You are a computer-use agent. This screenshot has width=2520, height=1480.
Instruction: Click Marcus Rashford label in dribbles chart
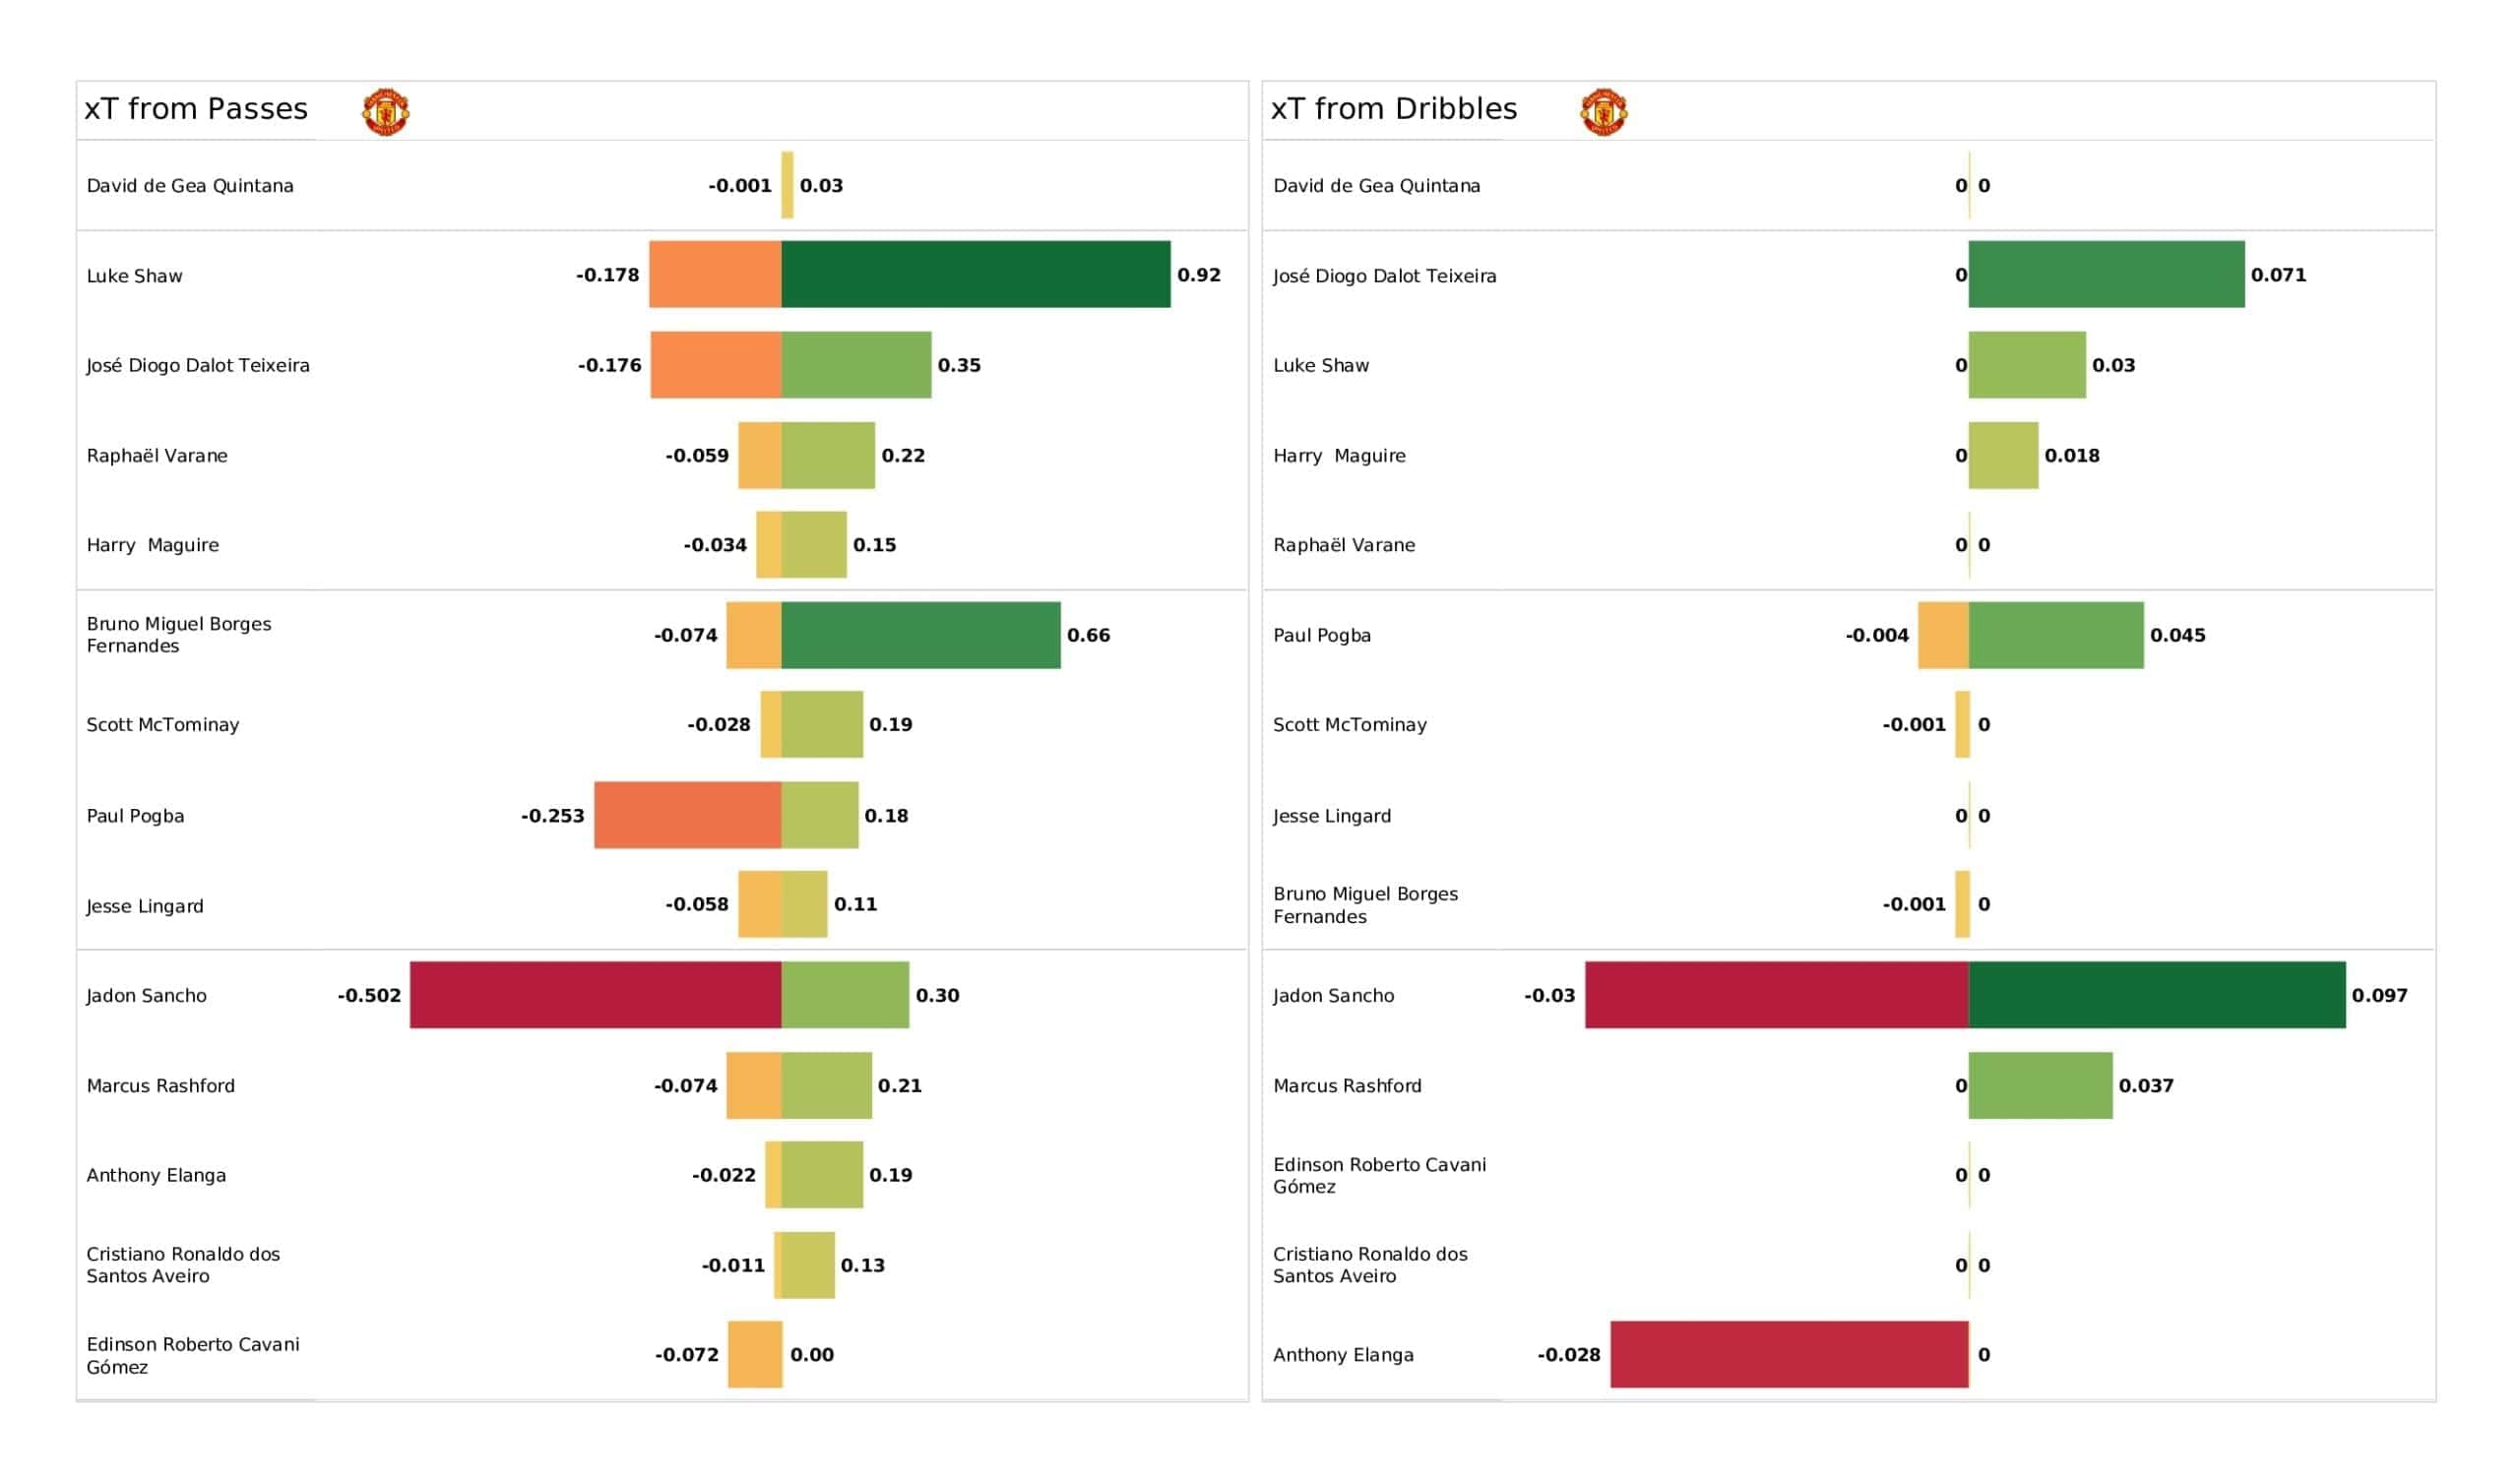tap(1346, 1085)
